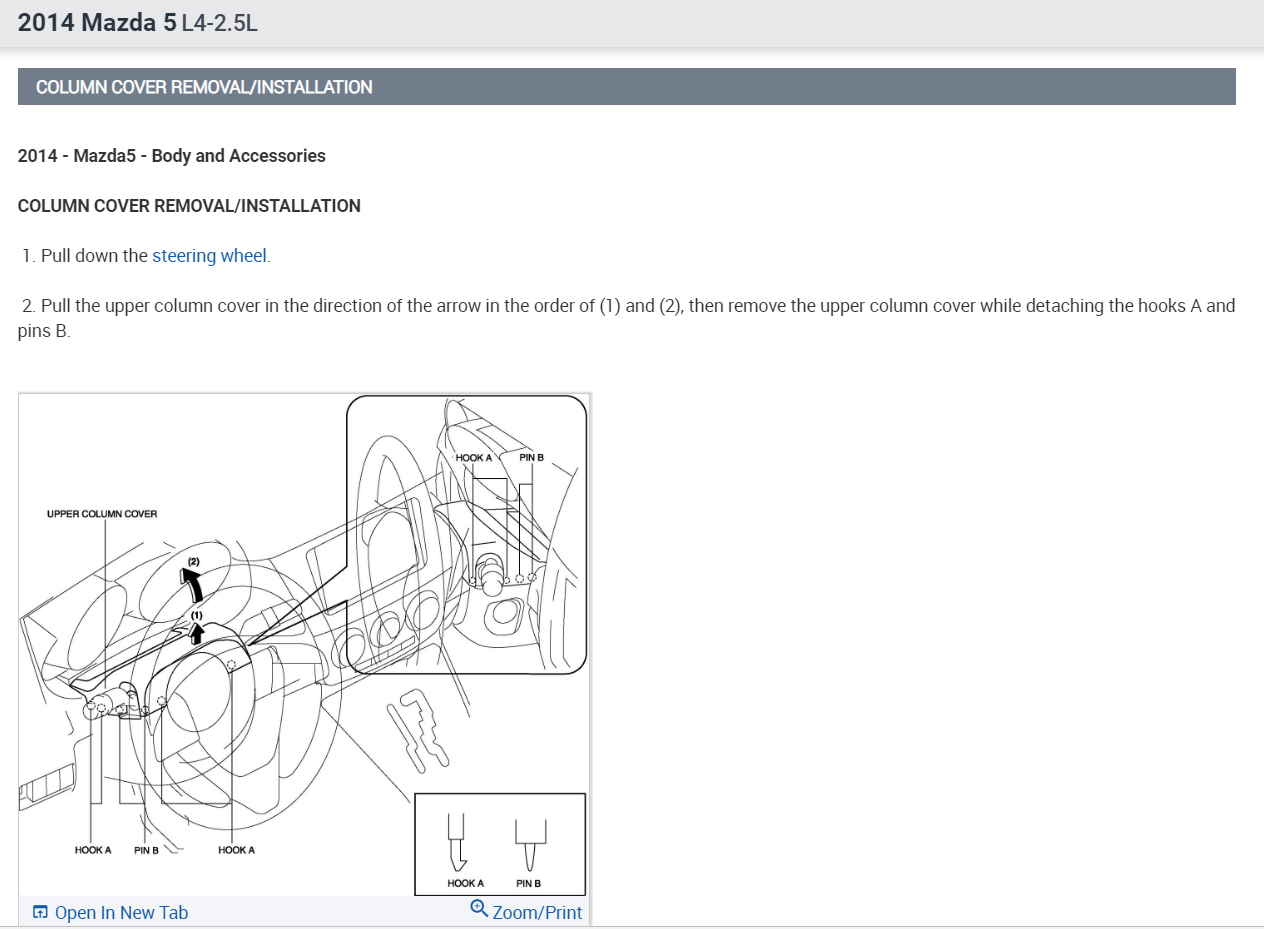Image resolution: width=1264 pixels, height=929 pixels.
Task: Click the magnifier icon beside Zoom/Print
Action: pos(479,909)
